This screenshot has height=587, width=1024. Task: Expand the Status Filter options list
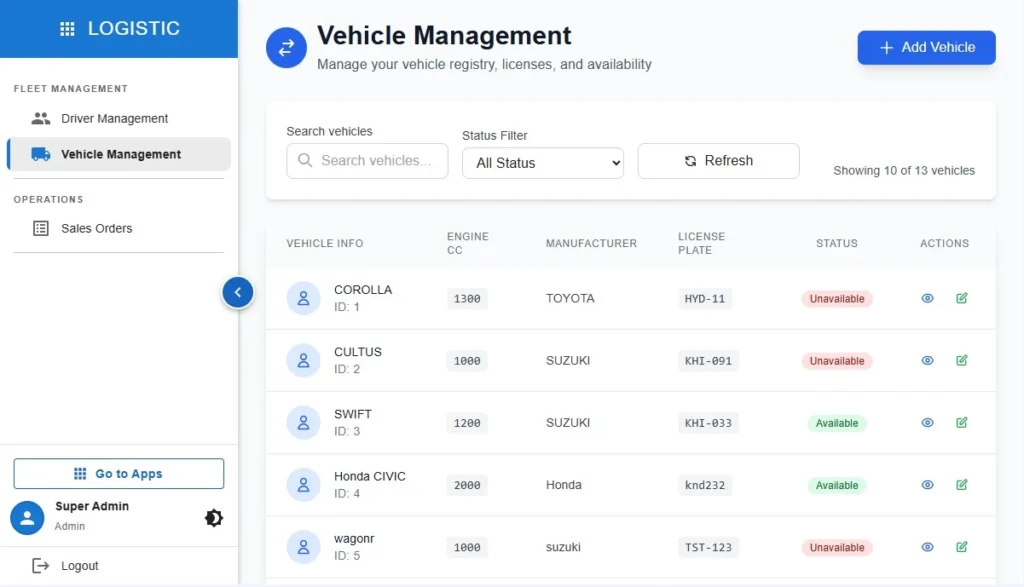(542, 162)
